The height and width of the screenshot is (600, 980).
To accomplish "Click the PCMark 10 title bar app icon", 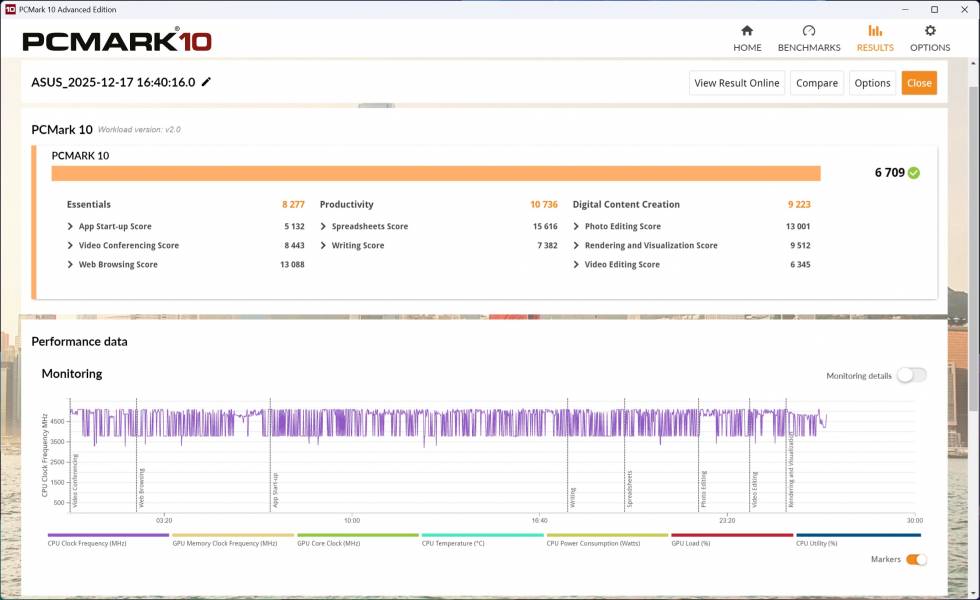I will [9, 9].
